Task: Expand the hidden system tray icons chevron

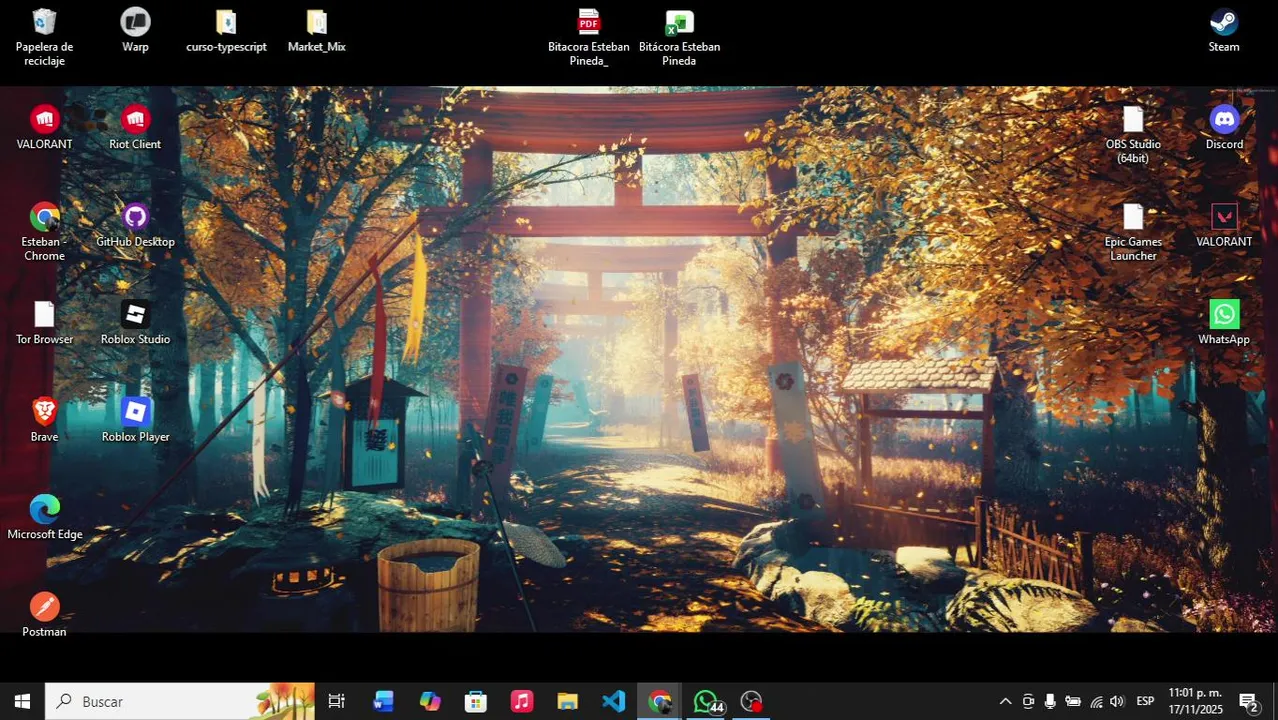Action: [1005, 701]
